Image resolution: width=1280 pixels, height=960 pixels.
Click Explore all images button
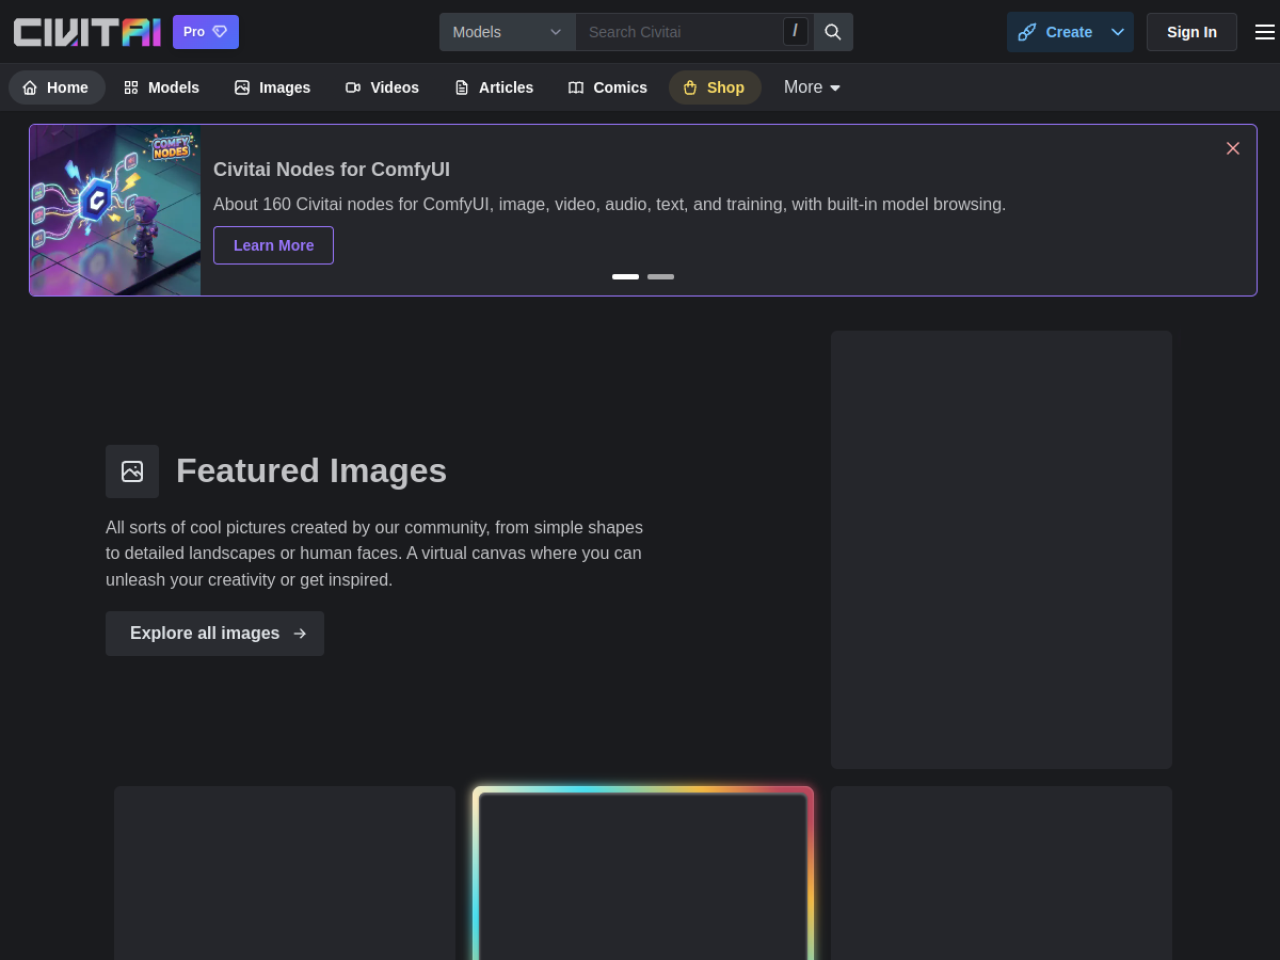tap(215, 634)
